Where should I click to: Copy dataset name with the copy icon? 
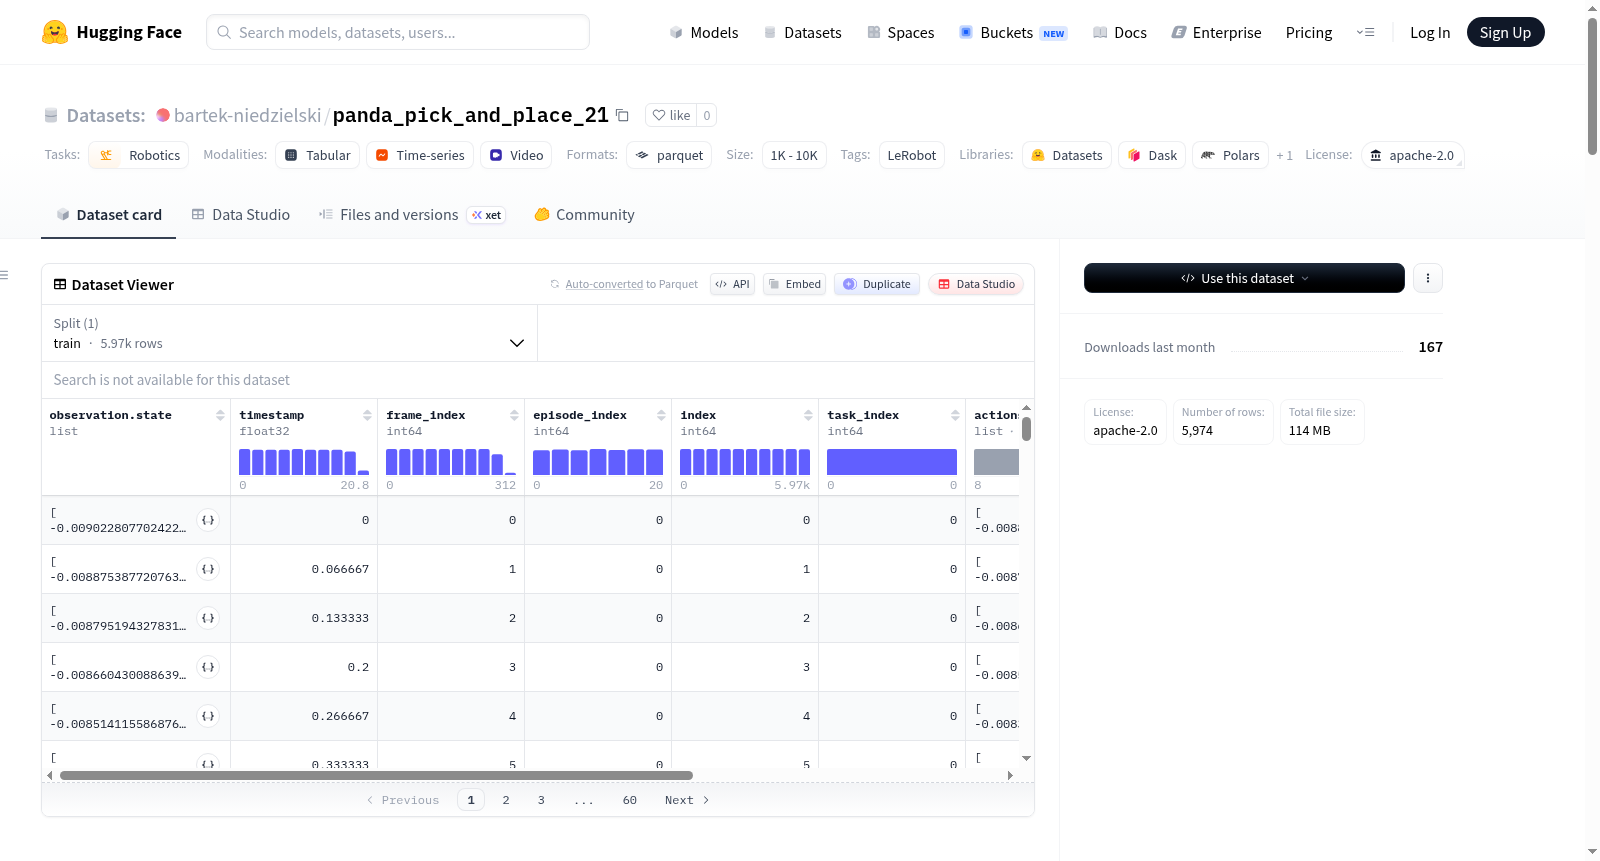point(622,115)
